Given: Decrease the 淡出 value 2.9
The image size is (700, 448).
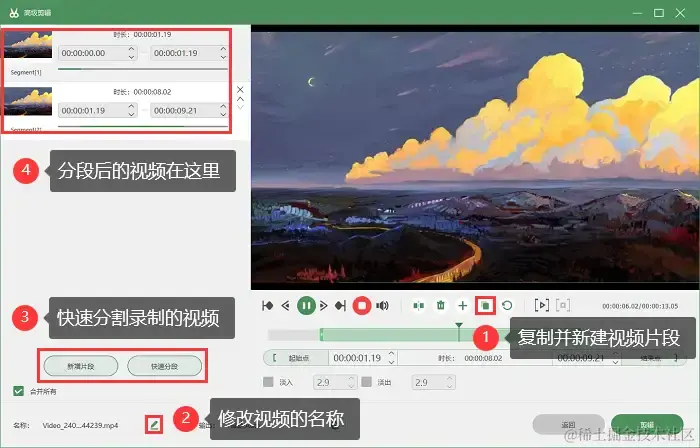Looking at the screenshot, I should (450, 386).
